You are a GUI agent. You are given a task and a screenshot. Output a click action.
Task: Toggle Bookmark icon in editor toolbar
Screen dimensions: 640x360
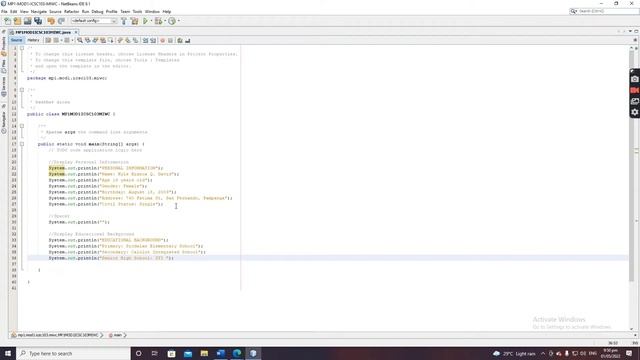tap(136, 40)
